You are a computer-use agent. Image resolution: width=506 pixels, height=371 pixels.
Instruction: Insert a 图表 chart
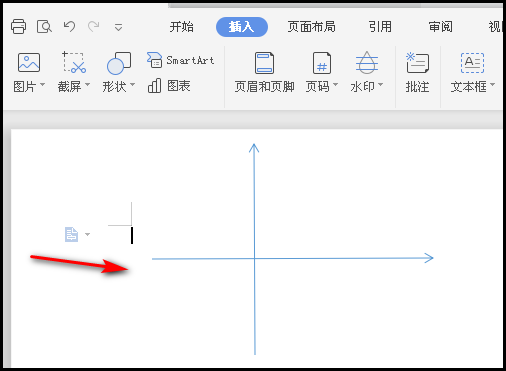tap(169, 86)
